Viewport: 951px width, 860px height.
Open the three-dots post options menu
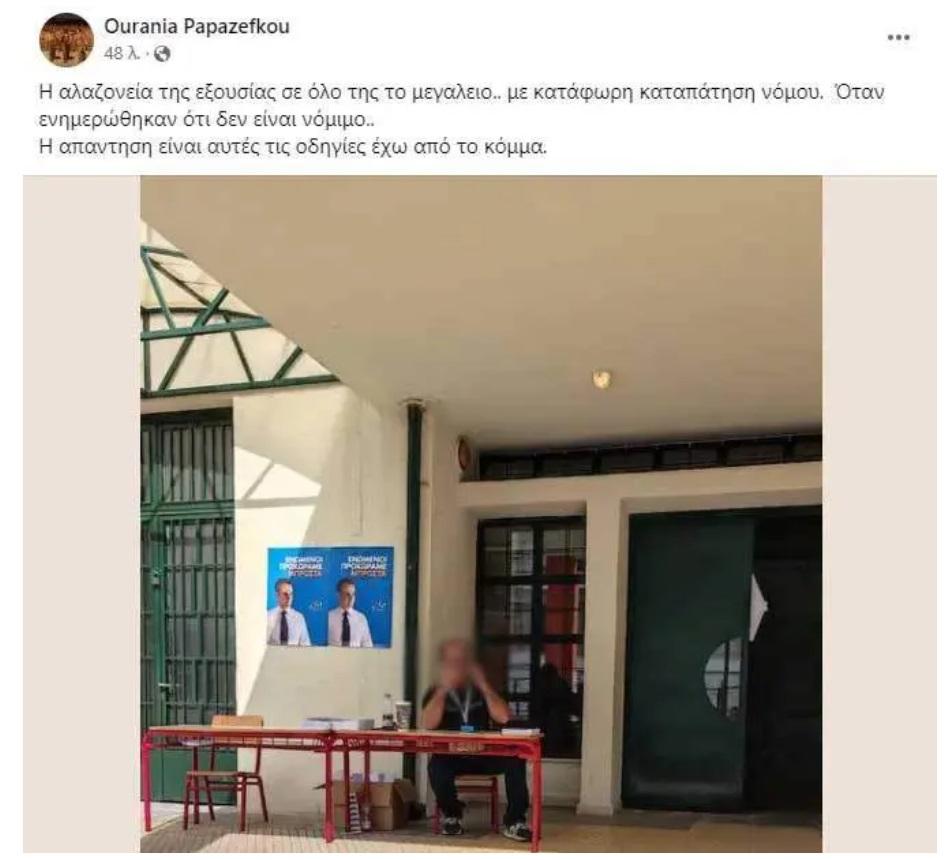click(x=898, y=38)
